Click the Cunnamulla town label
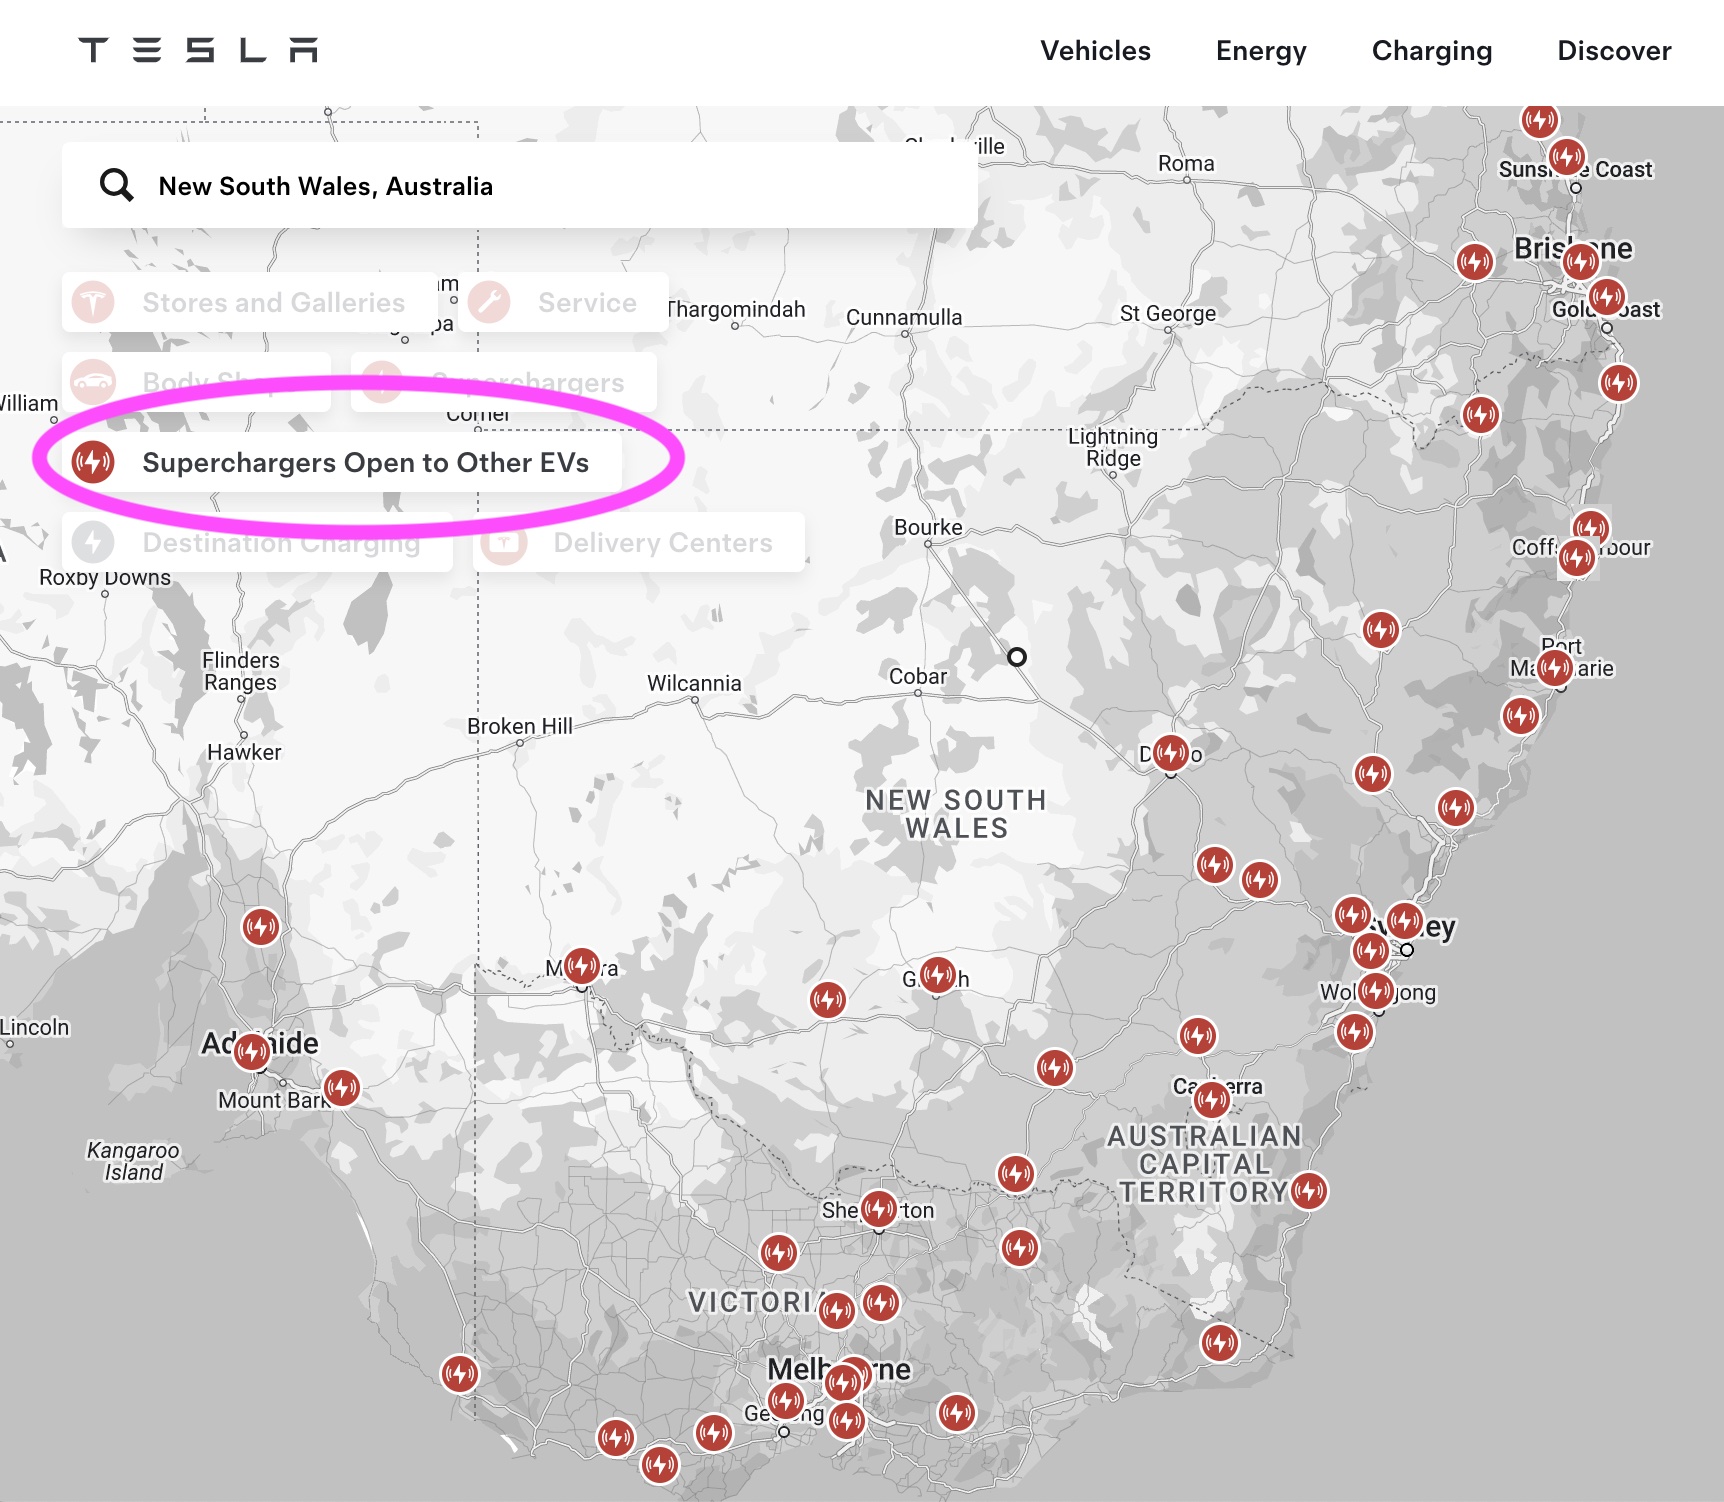Screen dimensions: 1724x1502 904,317
